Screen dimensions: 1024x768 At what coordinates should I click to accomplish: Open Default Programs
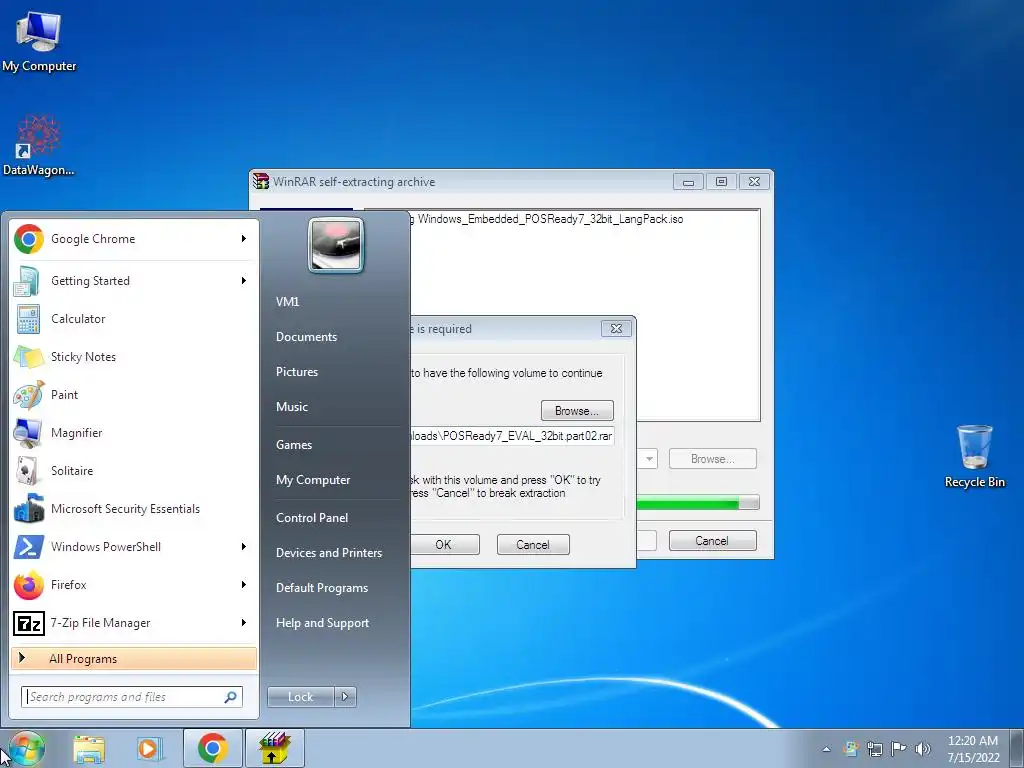click(x=322, y=588)
